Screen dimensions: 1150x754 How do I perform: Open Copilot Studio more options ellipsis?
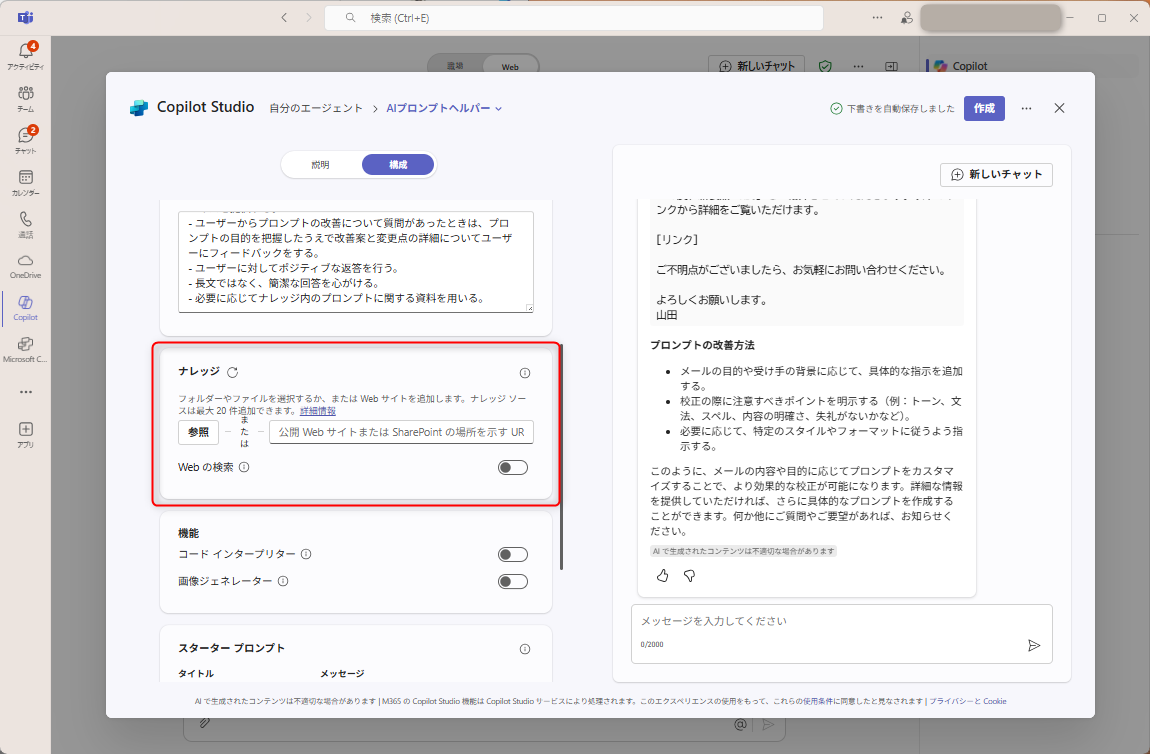pos(1026,109)
